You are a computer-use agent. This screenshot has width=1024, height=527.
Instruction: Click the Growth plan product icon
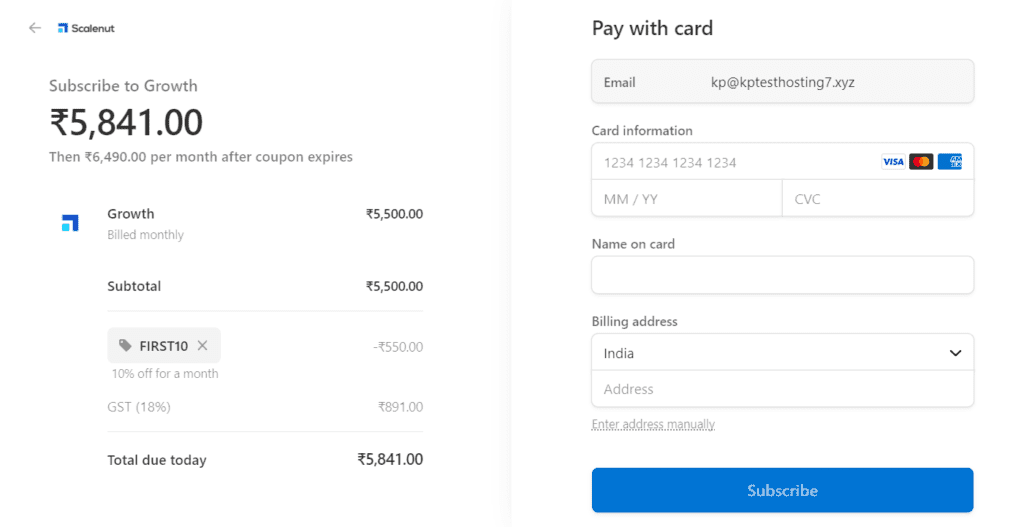click(69, 223)
